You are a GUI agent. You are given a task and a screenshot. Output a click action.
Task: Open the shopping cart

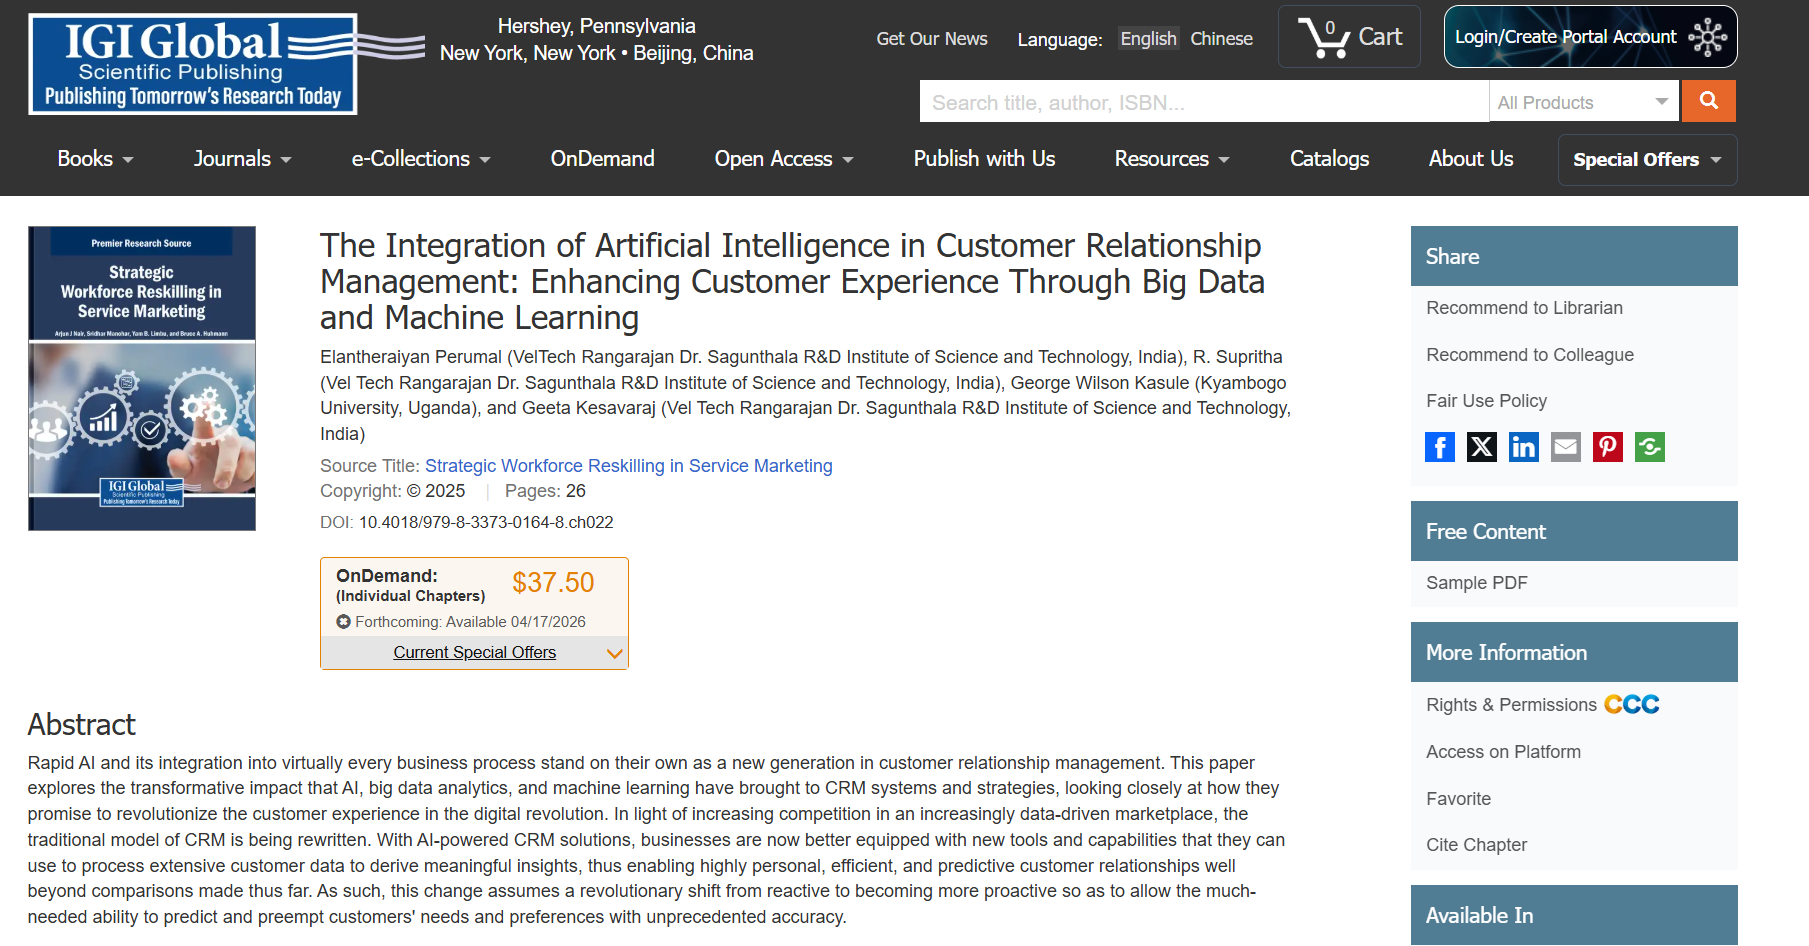(1349, 37)
